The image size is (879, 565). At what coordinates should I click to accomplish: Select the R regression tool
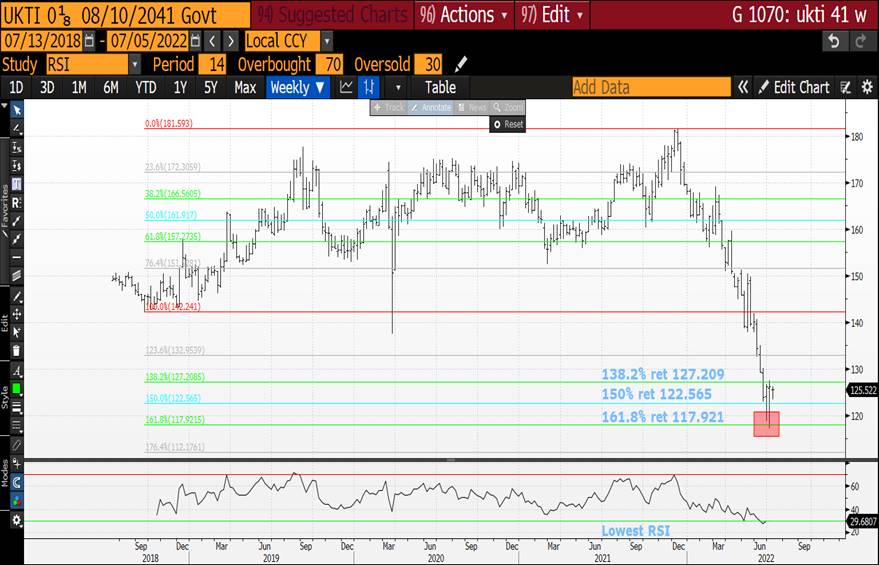point(16,202)
